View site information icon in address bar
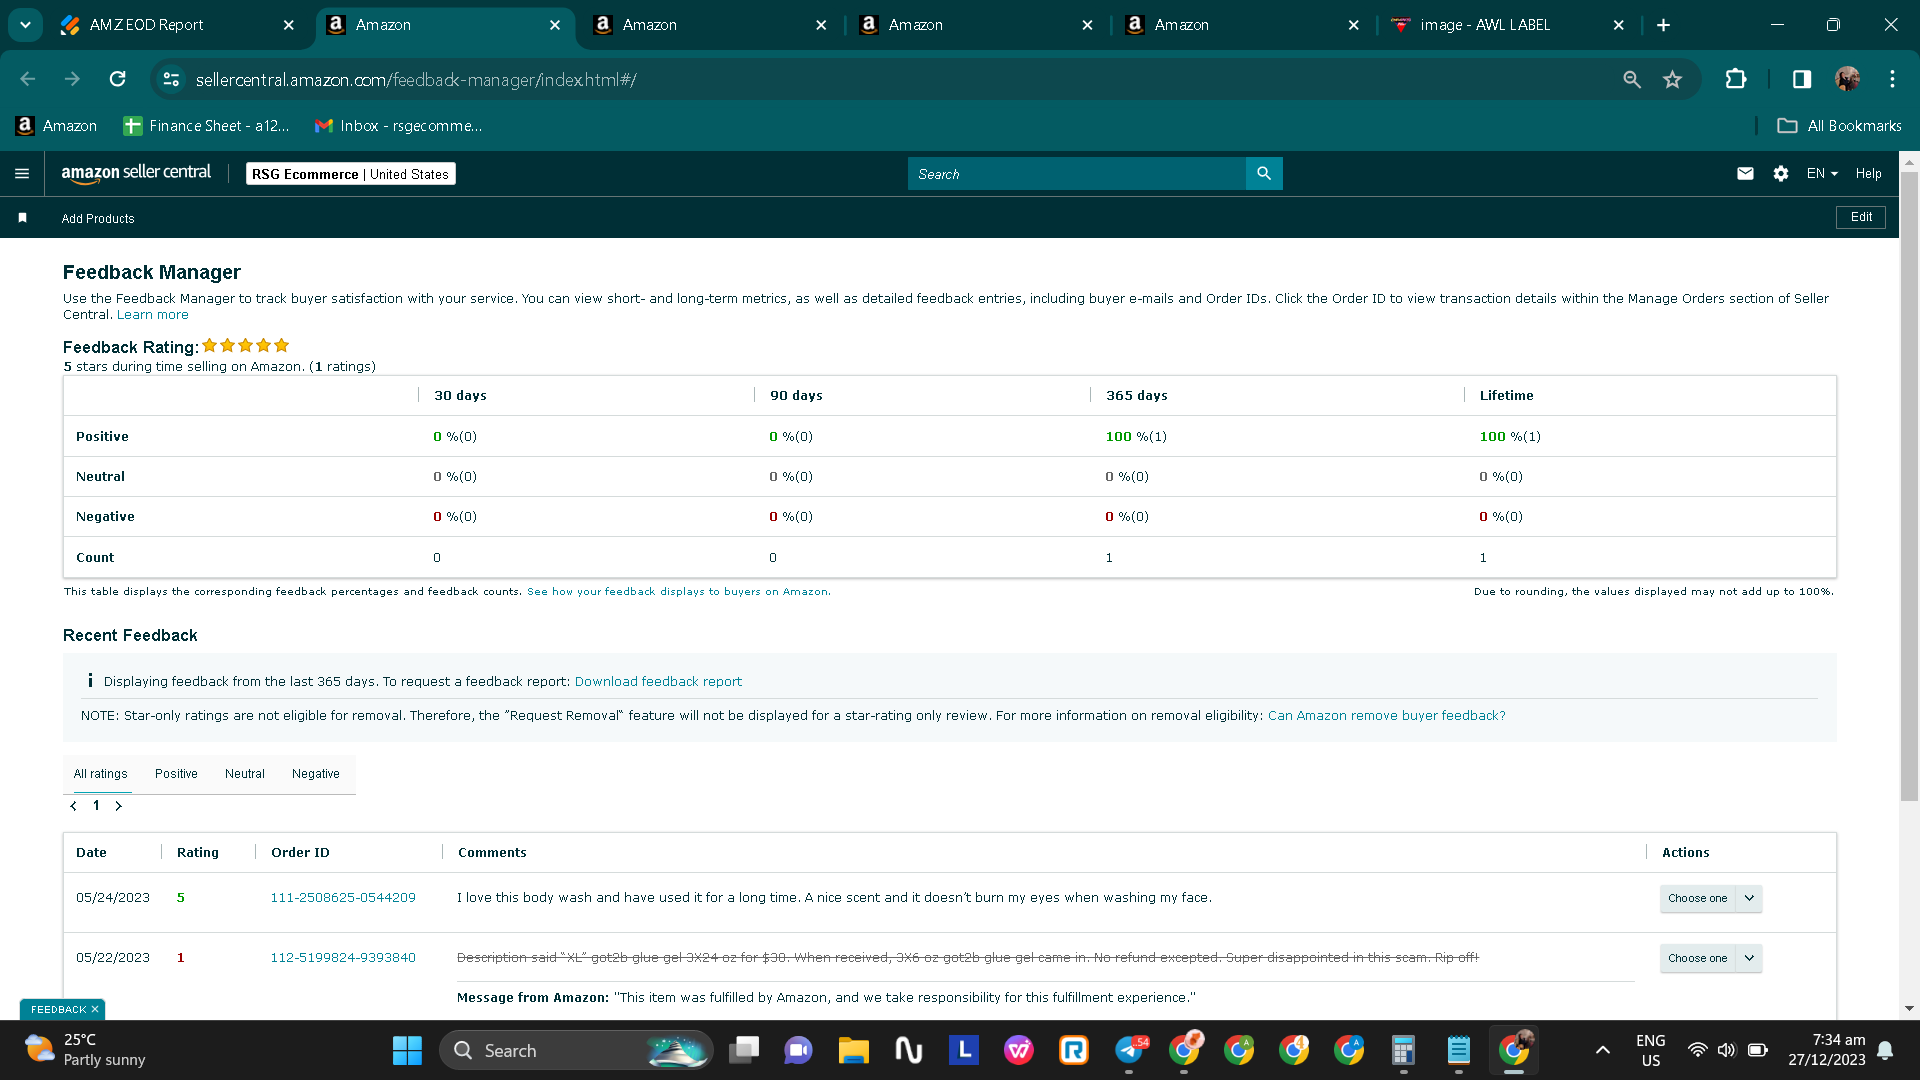Viewport: 1920px width, 1080px height. click(x=171, y=79)
